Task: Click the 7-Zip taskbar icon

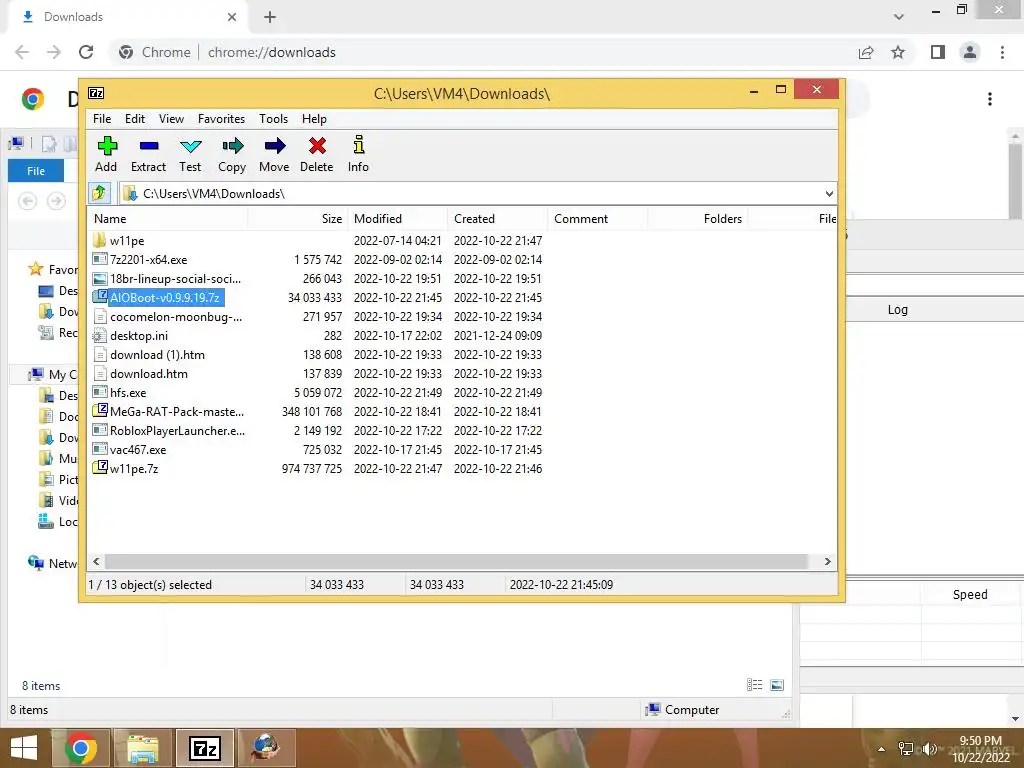Action: [x=205, y=748]
